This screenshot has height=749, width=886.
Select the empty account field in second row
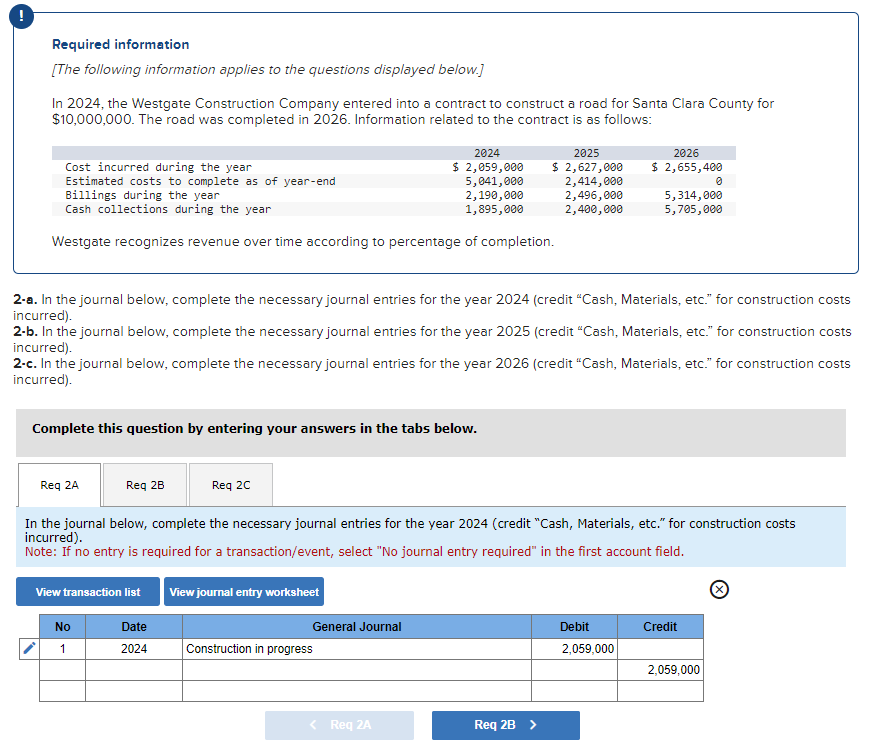pos(357,670)
